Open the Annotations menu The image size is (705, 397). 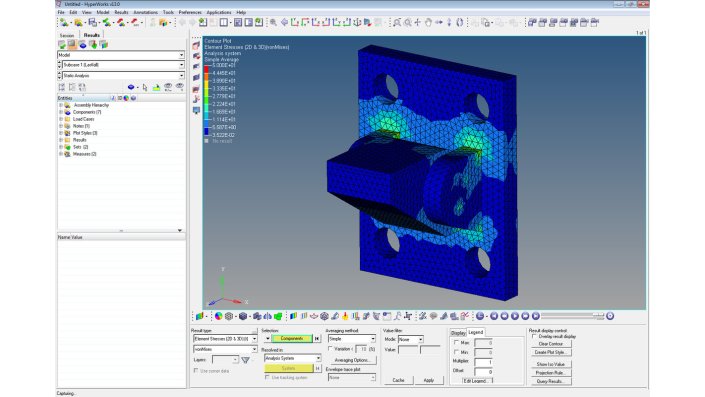[x=145, y=12]
